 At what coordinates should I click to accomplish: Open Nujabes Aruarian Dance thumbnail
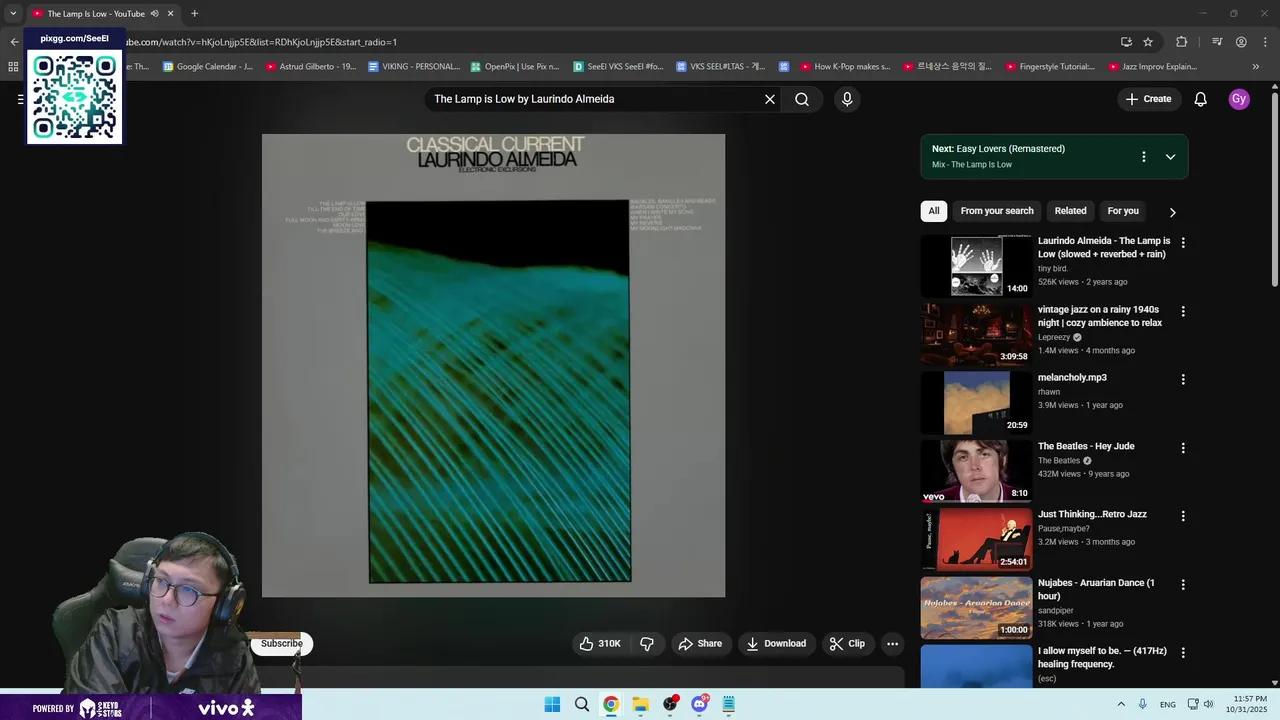tap(976, 607)
